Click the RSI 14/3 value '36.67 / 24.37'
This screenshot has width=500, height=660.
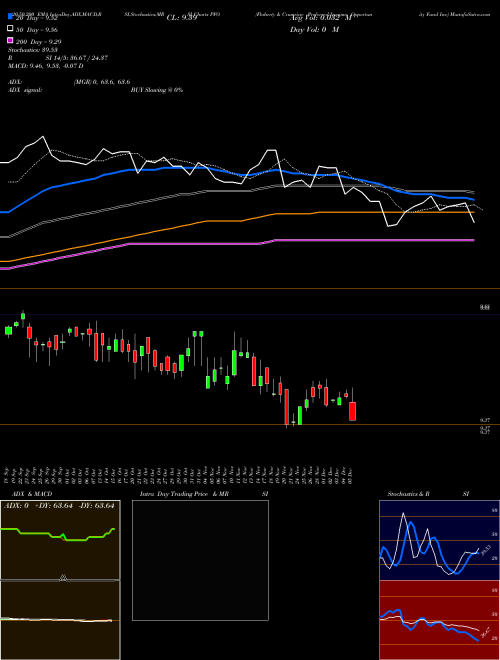click(x=88, y=58)
